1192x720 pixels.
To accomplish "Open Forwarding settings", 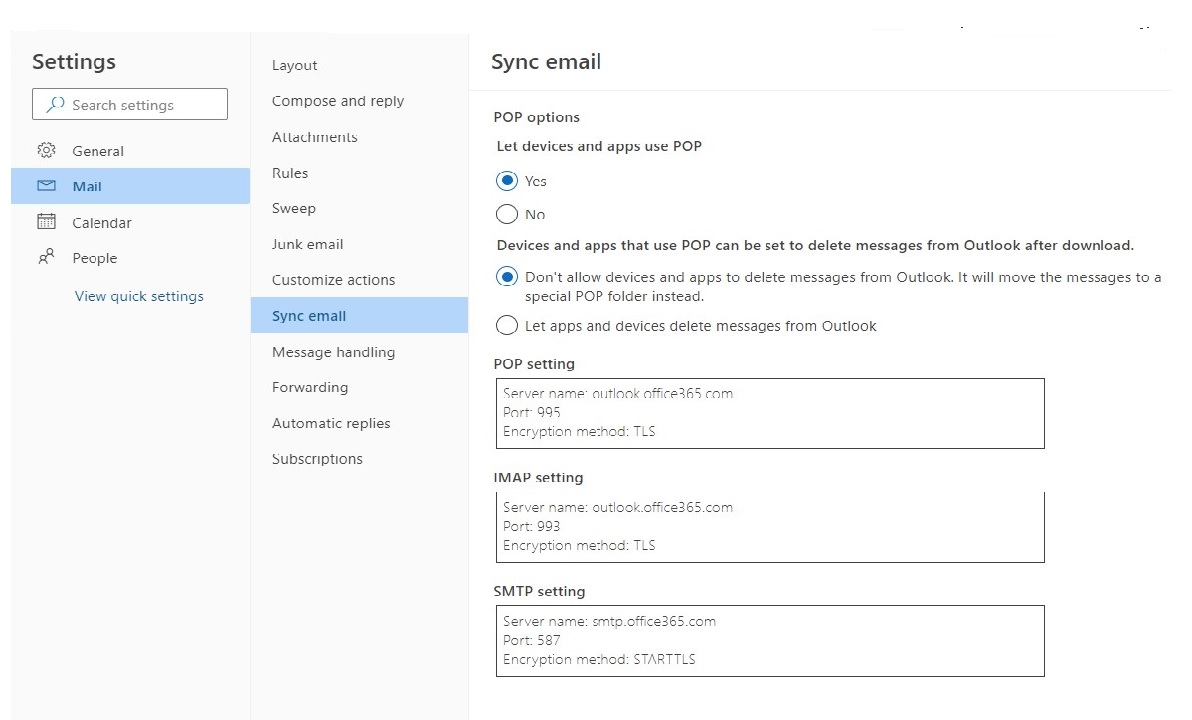I will 310,387.
